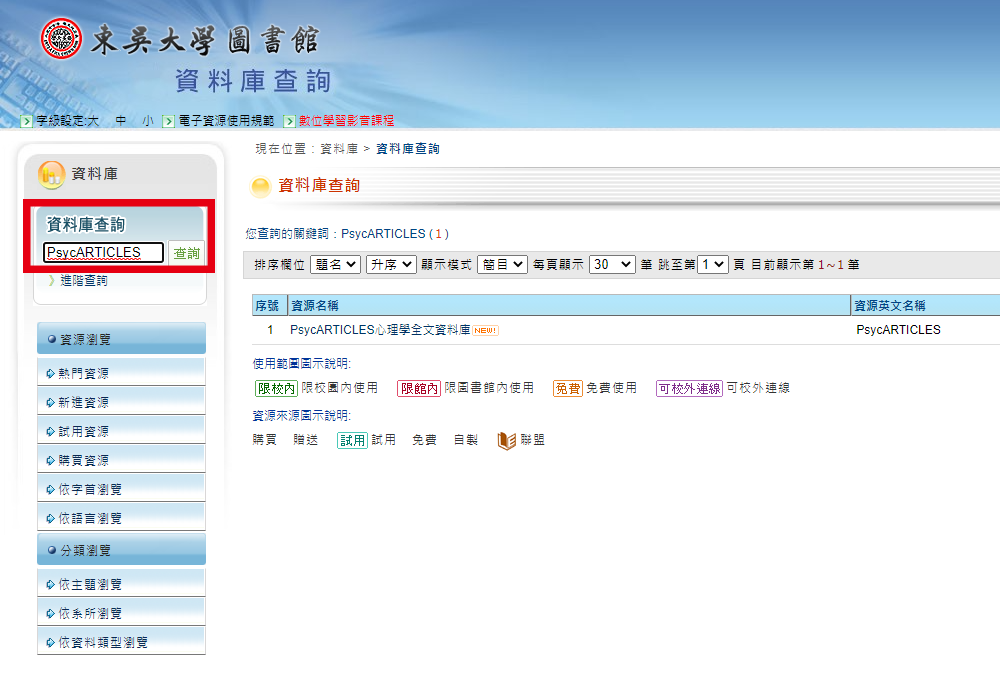
Task: Click the green 查詢 search button
Action: [186, 253]
